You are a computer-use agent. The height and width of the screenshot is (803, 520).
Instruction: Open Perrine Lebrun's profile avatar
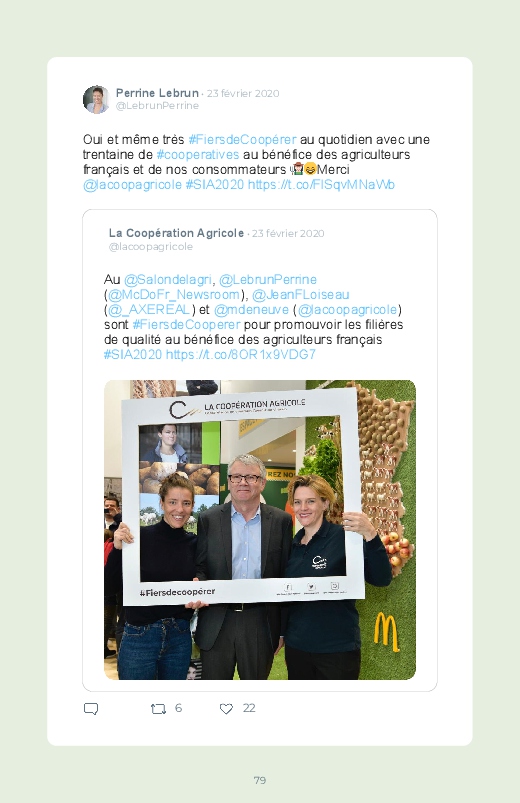click(96, 99)
